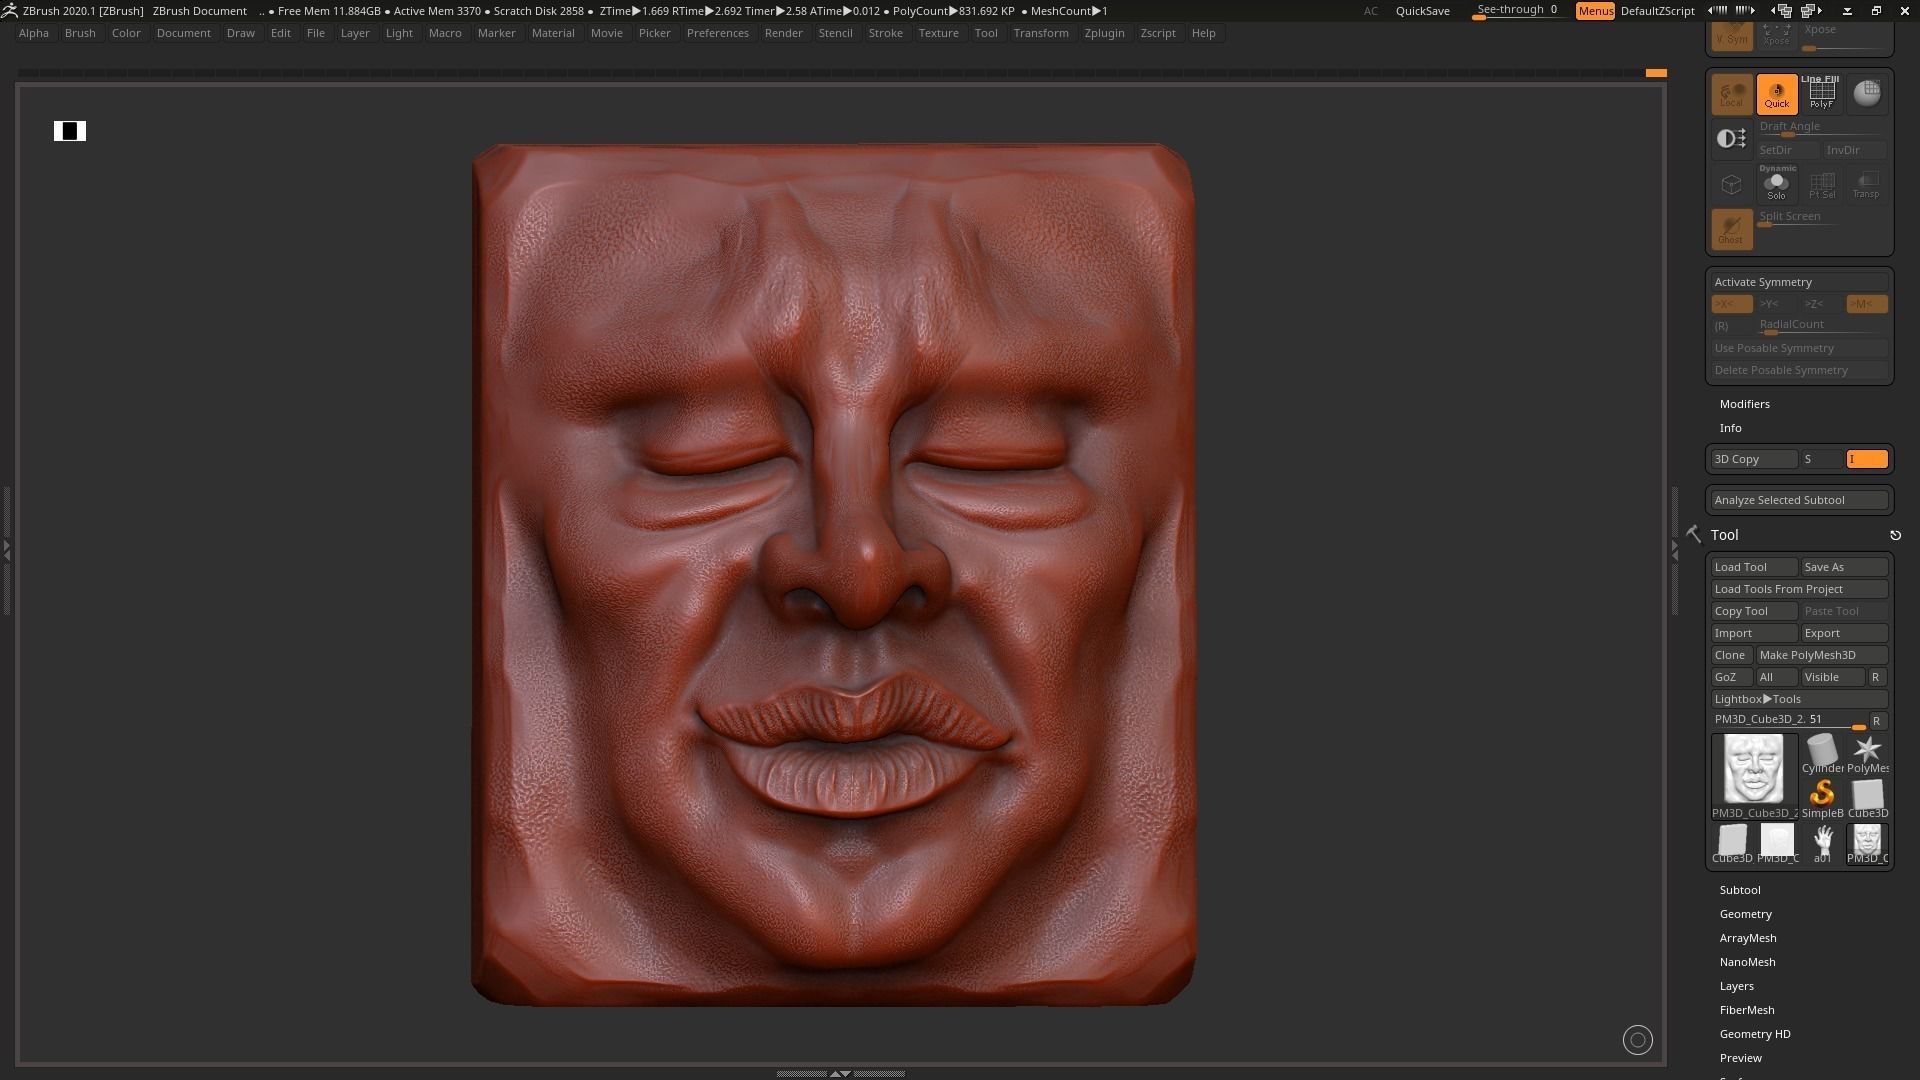Screen dimensions: 1920x1080
Task: Open the Preferences menu
Action: point(717,33)
